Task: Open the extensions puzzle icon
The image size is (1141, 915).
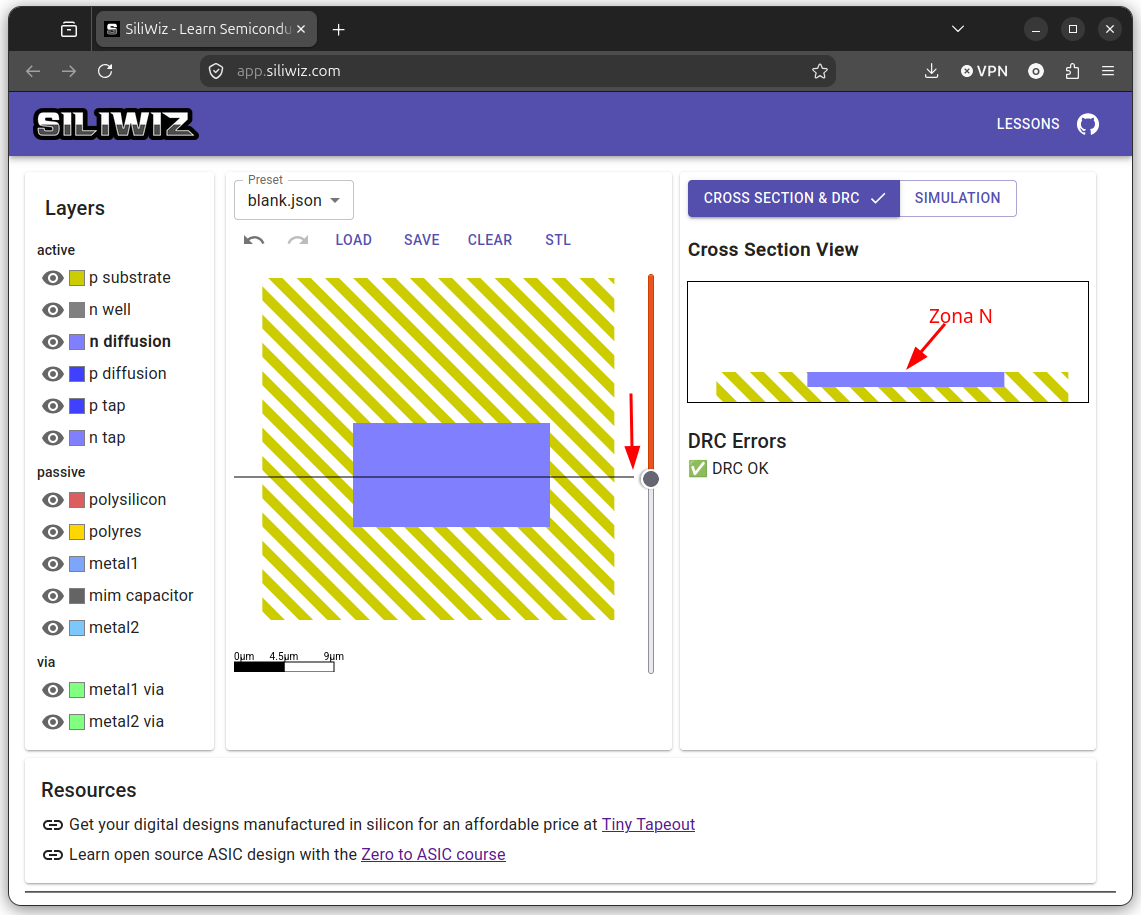Action: pos(1072,71)
